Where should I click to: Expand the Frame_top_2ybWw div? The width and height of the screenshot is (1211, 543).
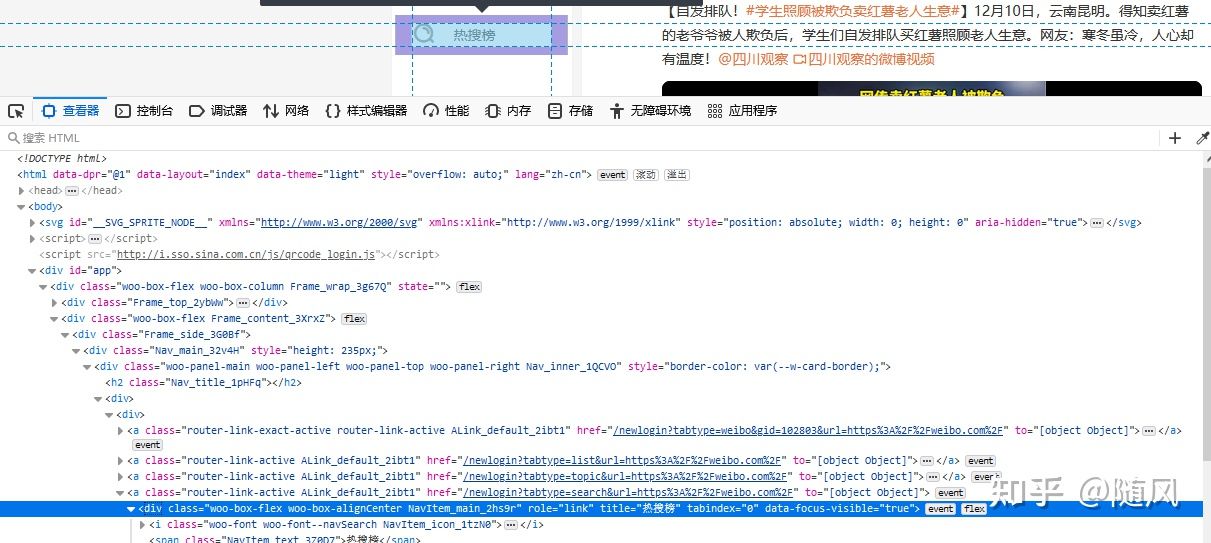[54, 303]
